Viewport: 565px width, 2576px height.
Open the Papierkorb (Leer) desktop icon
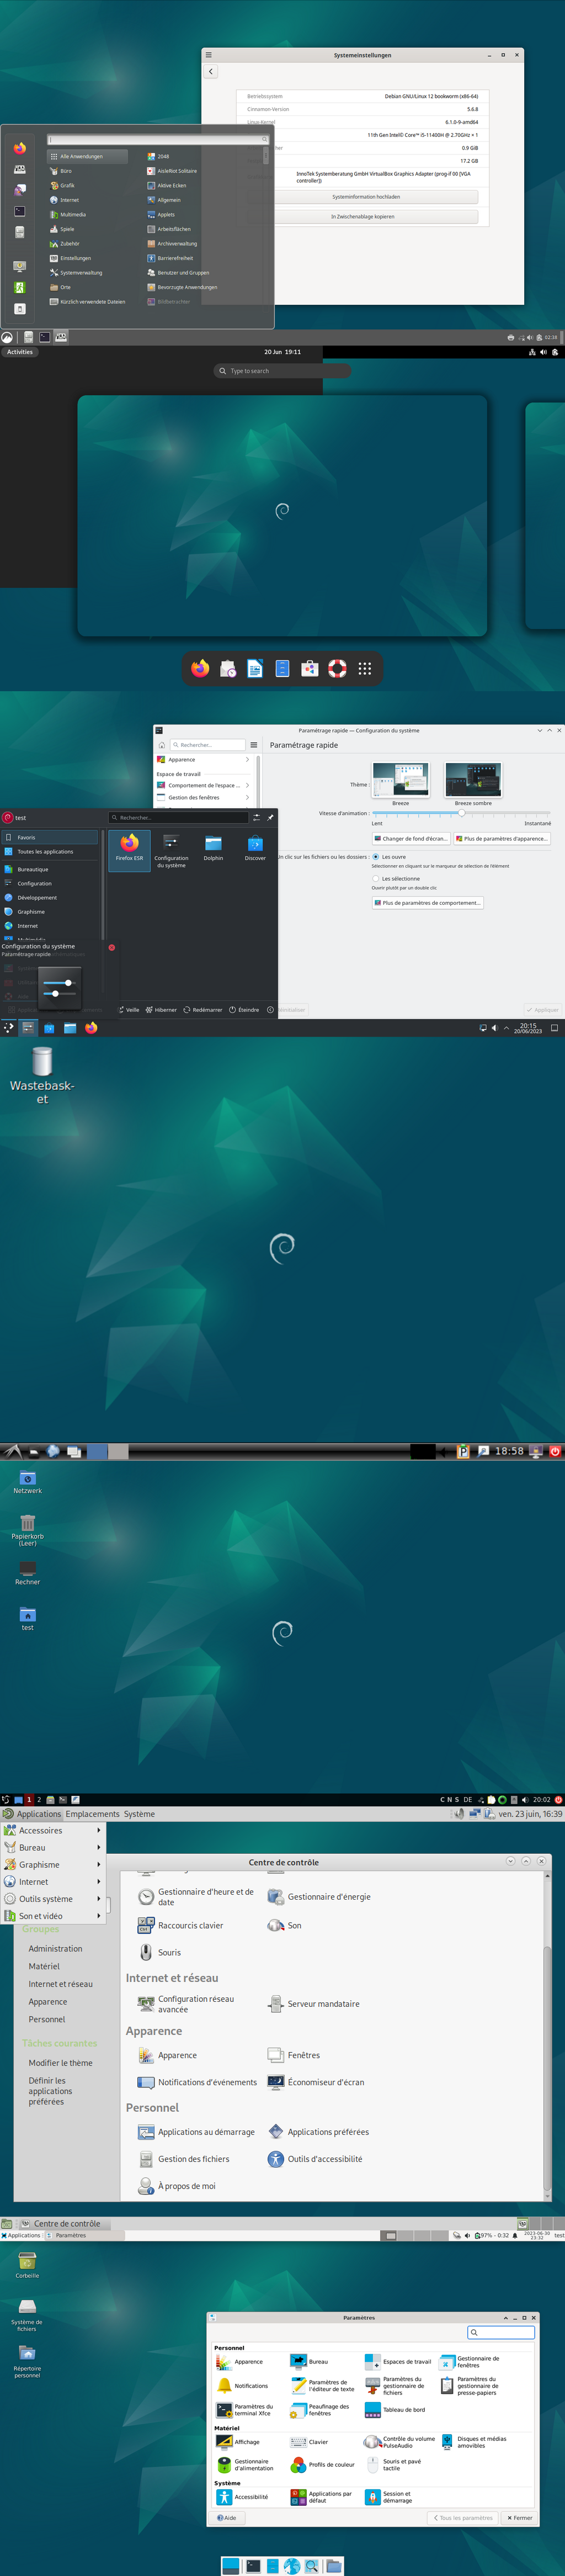click(28, 1531)
